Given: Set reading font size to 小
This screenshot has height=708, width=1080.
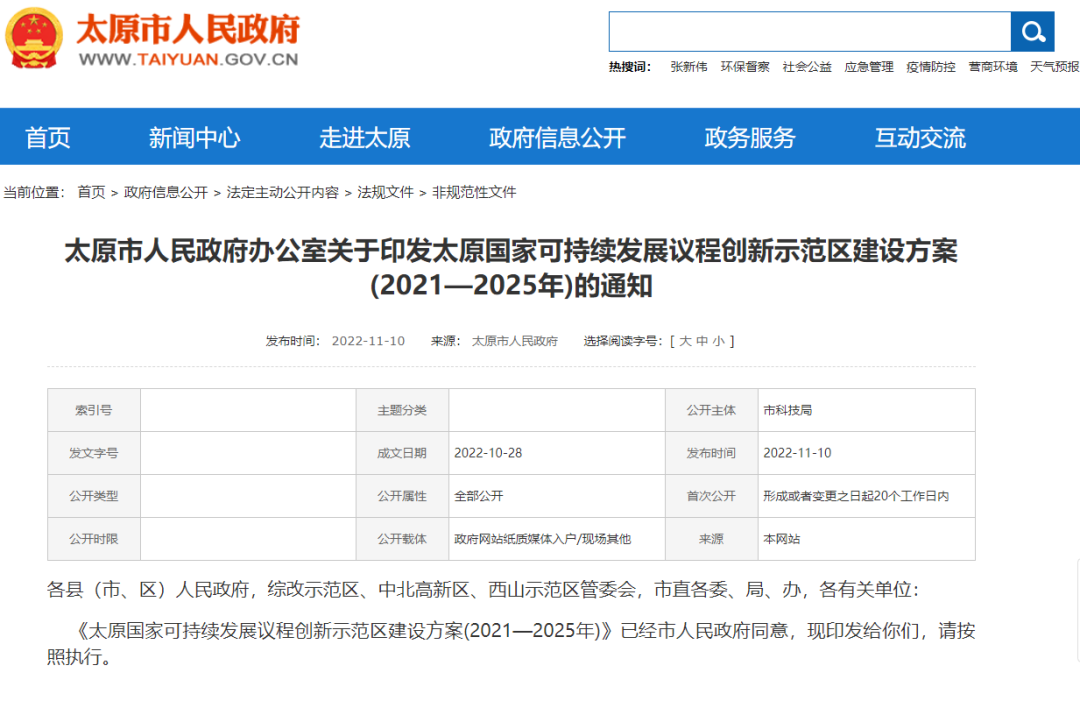Looking at the screenshot, I should pyautogui.click(x=718, y=341).
